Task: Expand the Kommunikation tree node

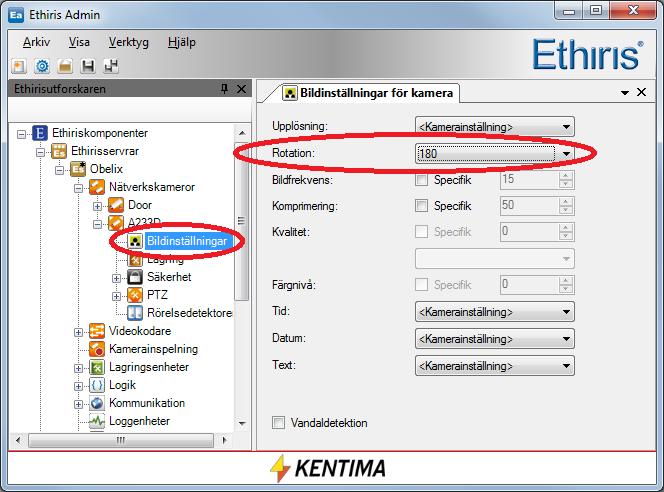Action: click(x=78, y=404)
